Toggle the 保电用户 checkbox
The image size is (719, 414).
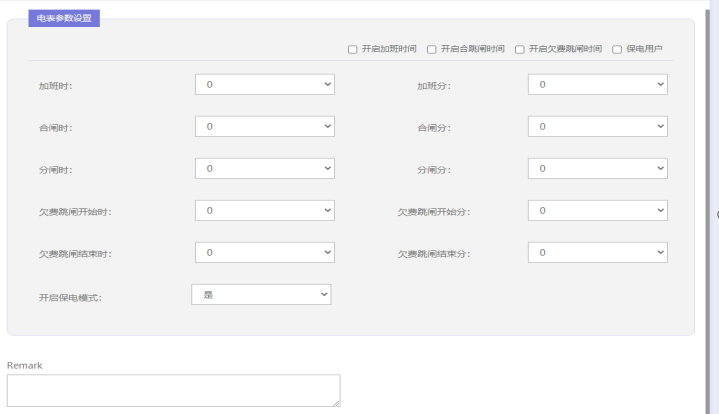[617, 49]
